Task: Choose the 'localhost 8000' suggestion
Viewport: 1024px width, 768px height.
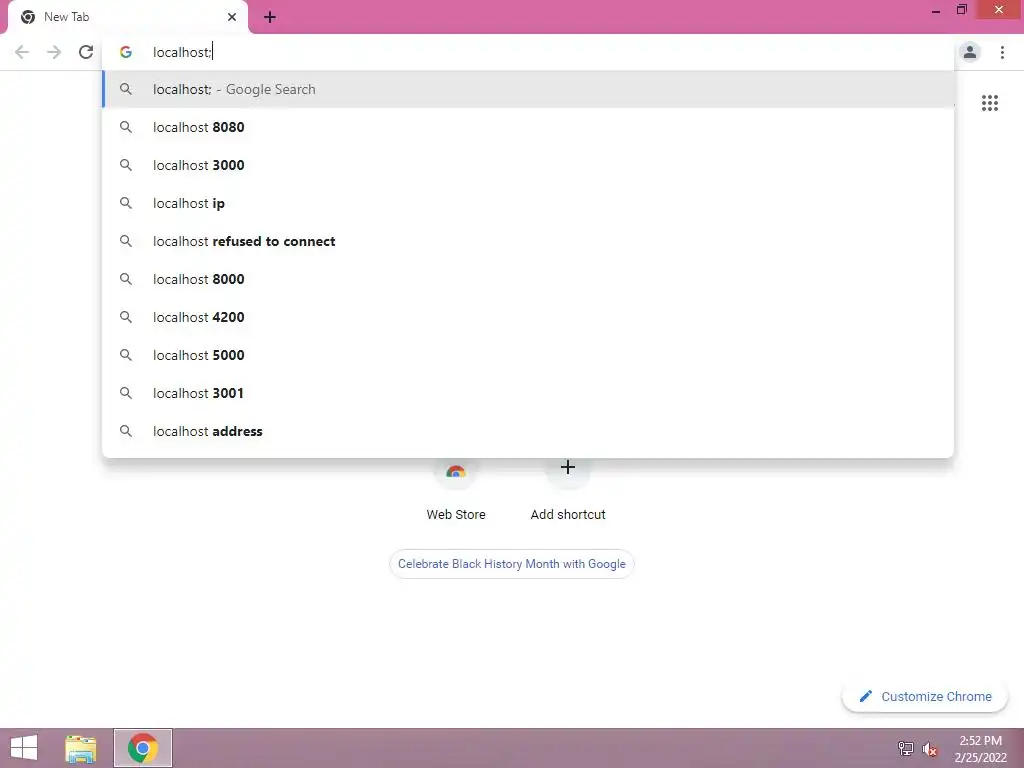Action: point(528,279)
